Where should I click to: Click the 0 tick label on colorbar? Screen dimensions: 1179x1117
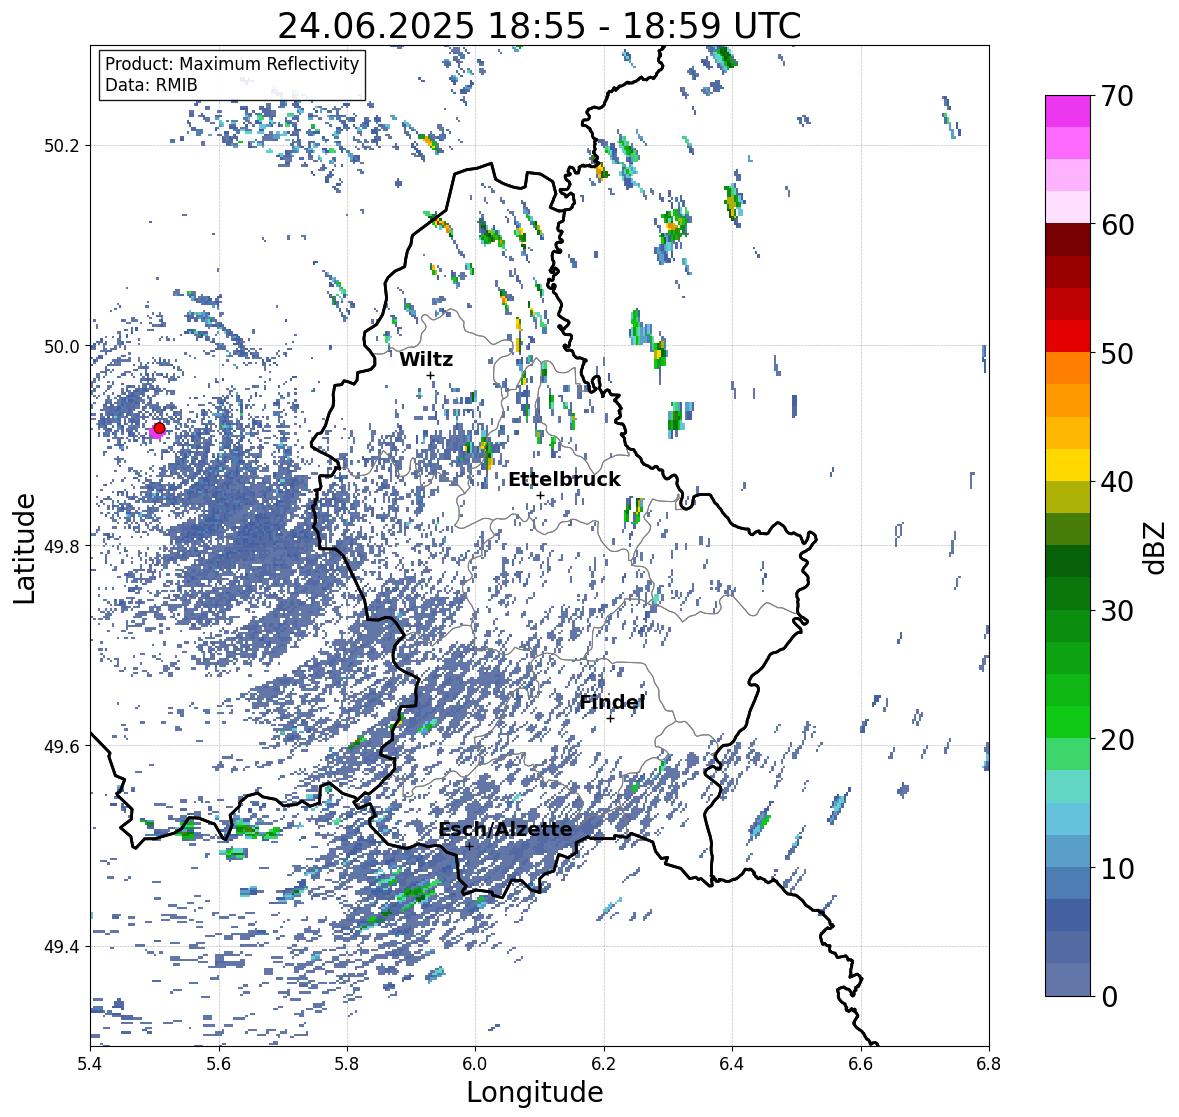(1109, 997)
